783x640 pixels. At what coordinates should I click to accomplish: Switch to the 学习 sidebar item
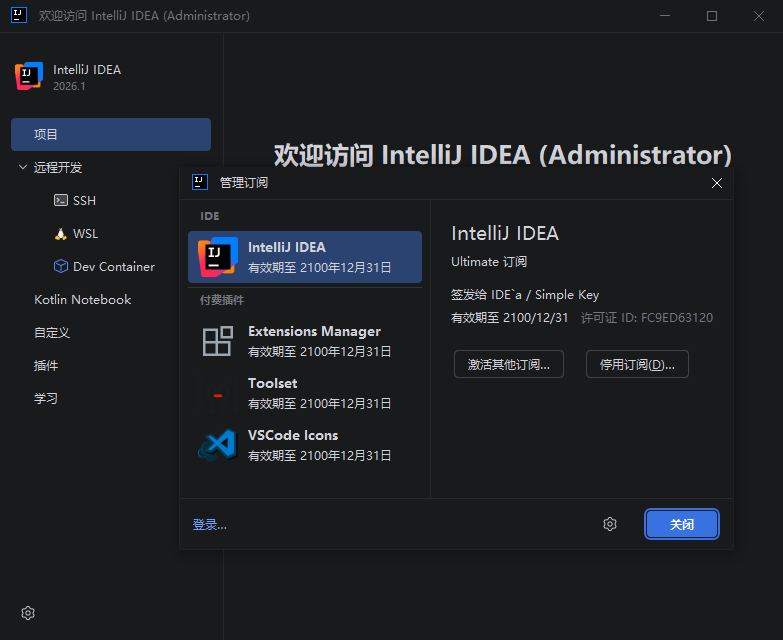[46, 398]
